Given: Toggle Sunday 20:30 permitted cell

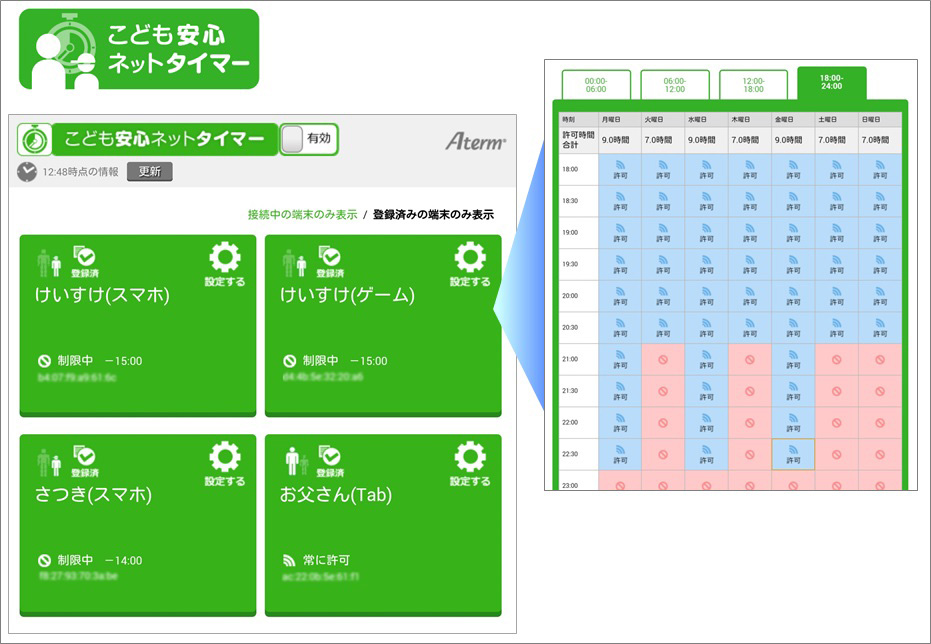Looking at the screenshot, I should pos(880,328).
